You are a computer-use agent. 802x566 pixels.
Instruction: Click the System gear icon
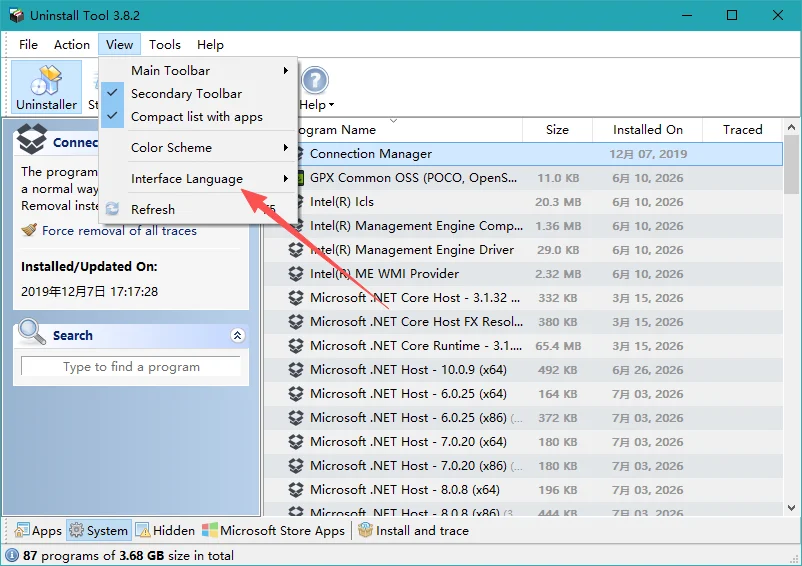pyautogui.click(x=76, y=530)
